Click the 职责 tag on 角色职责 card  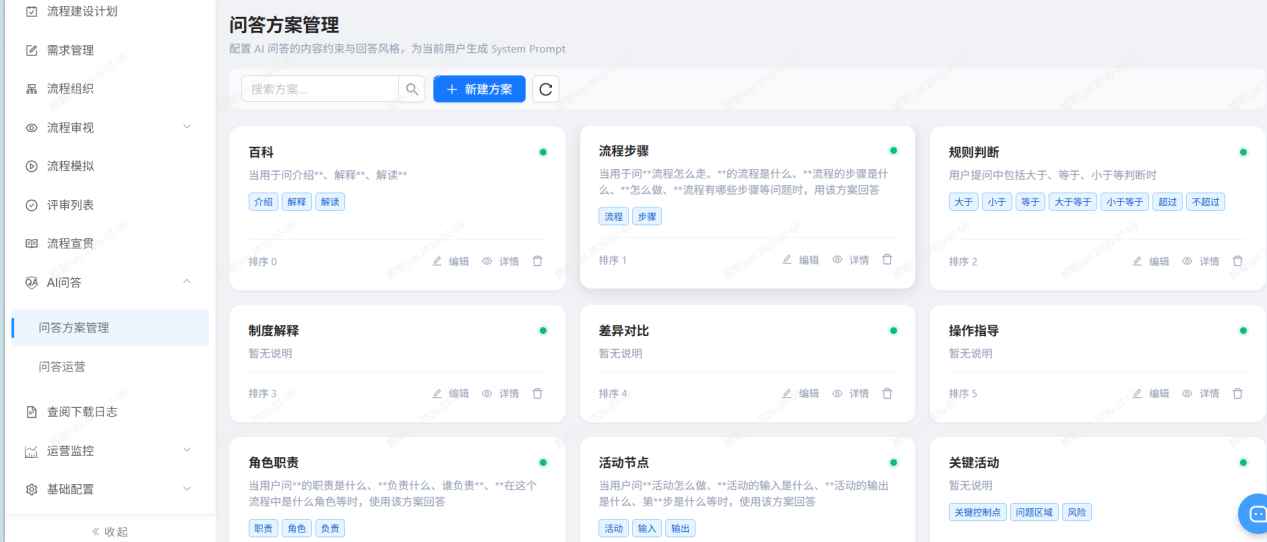264,528
